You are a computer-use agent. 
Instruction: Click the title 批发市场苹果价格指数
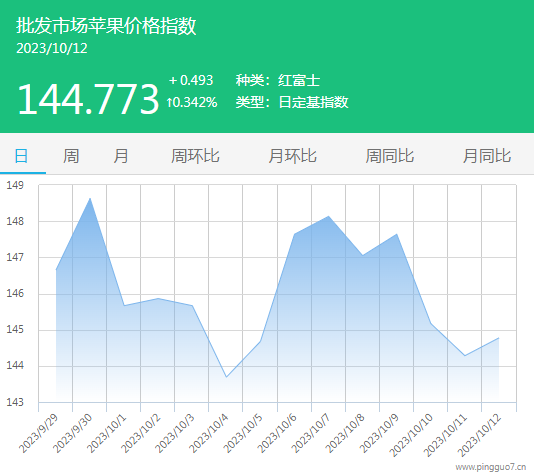(x=106, y=26)
